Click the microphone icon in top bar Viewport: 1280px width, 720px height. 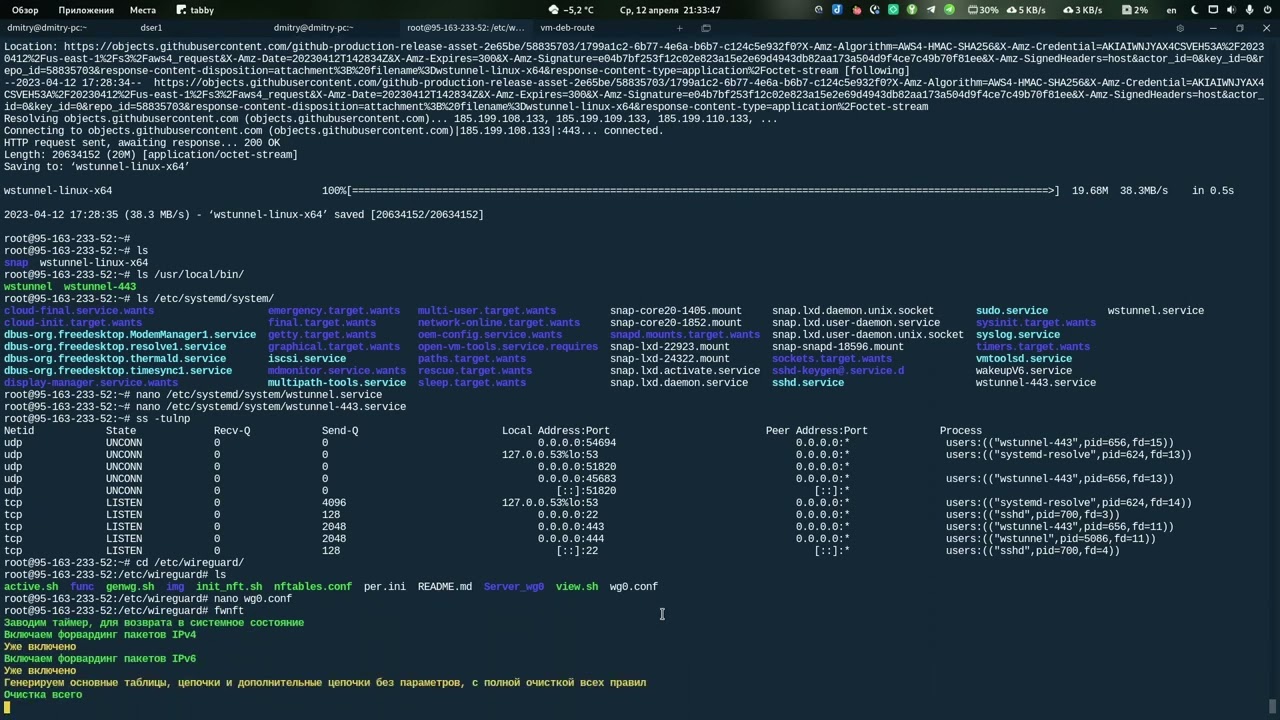1249,10
